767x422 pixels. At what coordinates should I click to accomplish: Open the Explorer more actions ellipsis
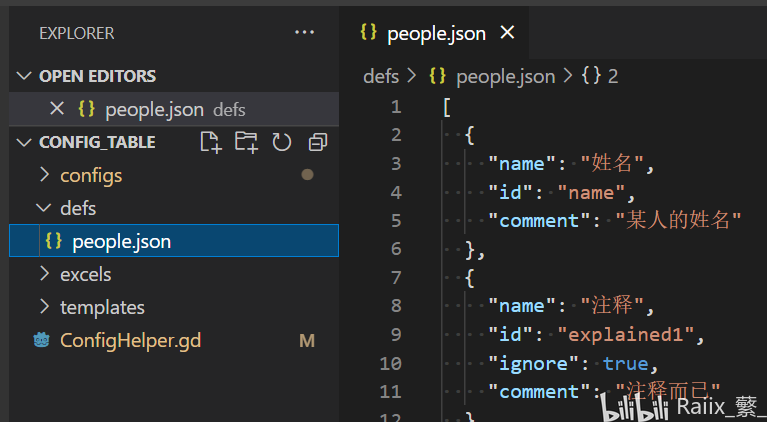(x=304, y=32)
